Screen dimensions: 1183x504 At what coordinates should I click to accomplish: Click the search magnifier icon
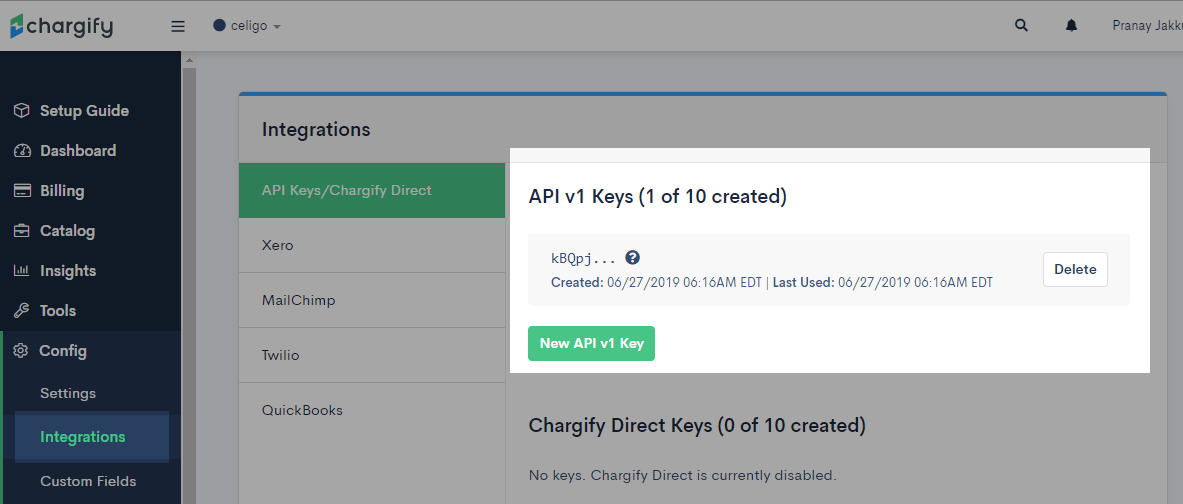[x=1022, y=26]
